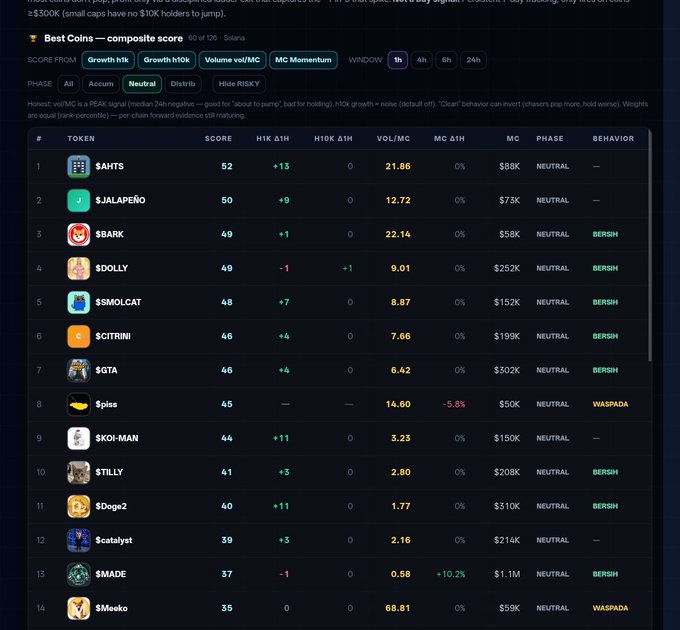
Task: Click the +10.2% MC change value
Action: click(451, 574)
